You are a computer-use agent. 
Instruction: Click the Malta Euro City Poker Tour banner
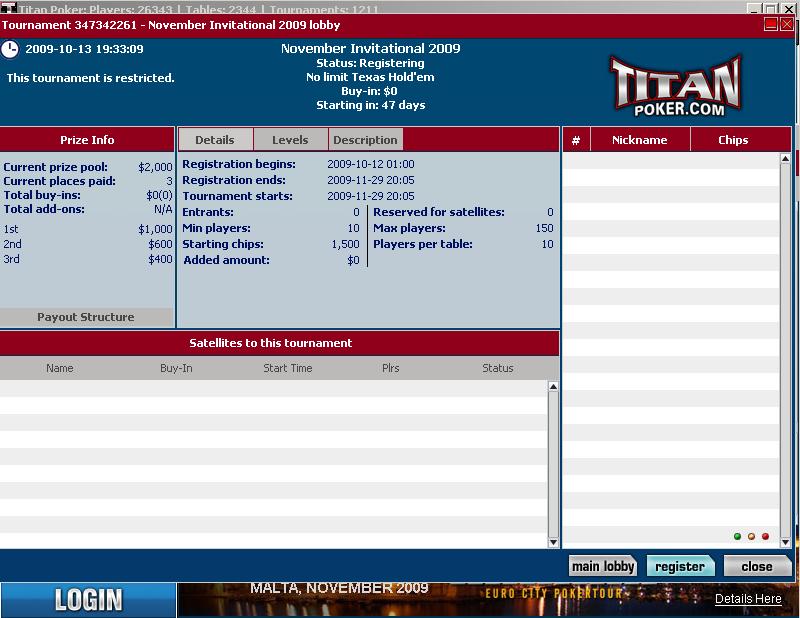point(487,600)
